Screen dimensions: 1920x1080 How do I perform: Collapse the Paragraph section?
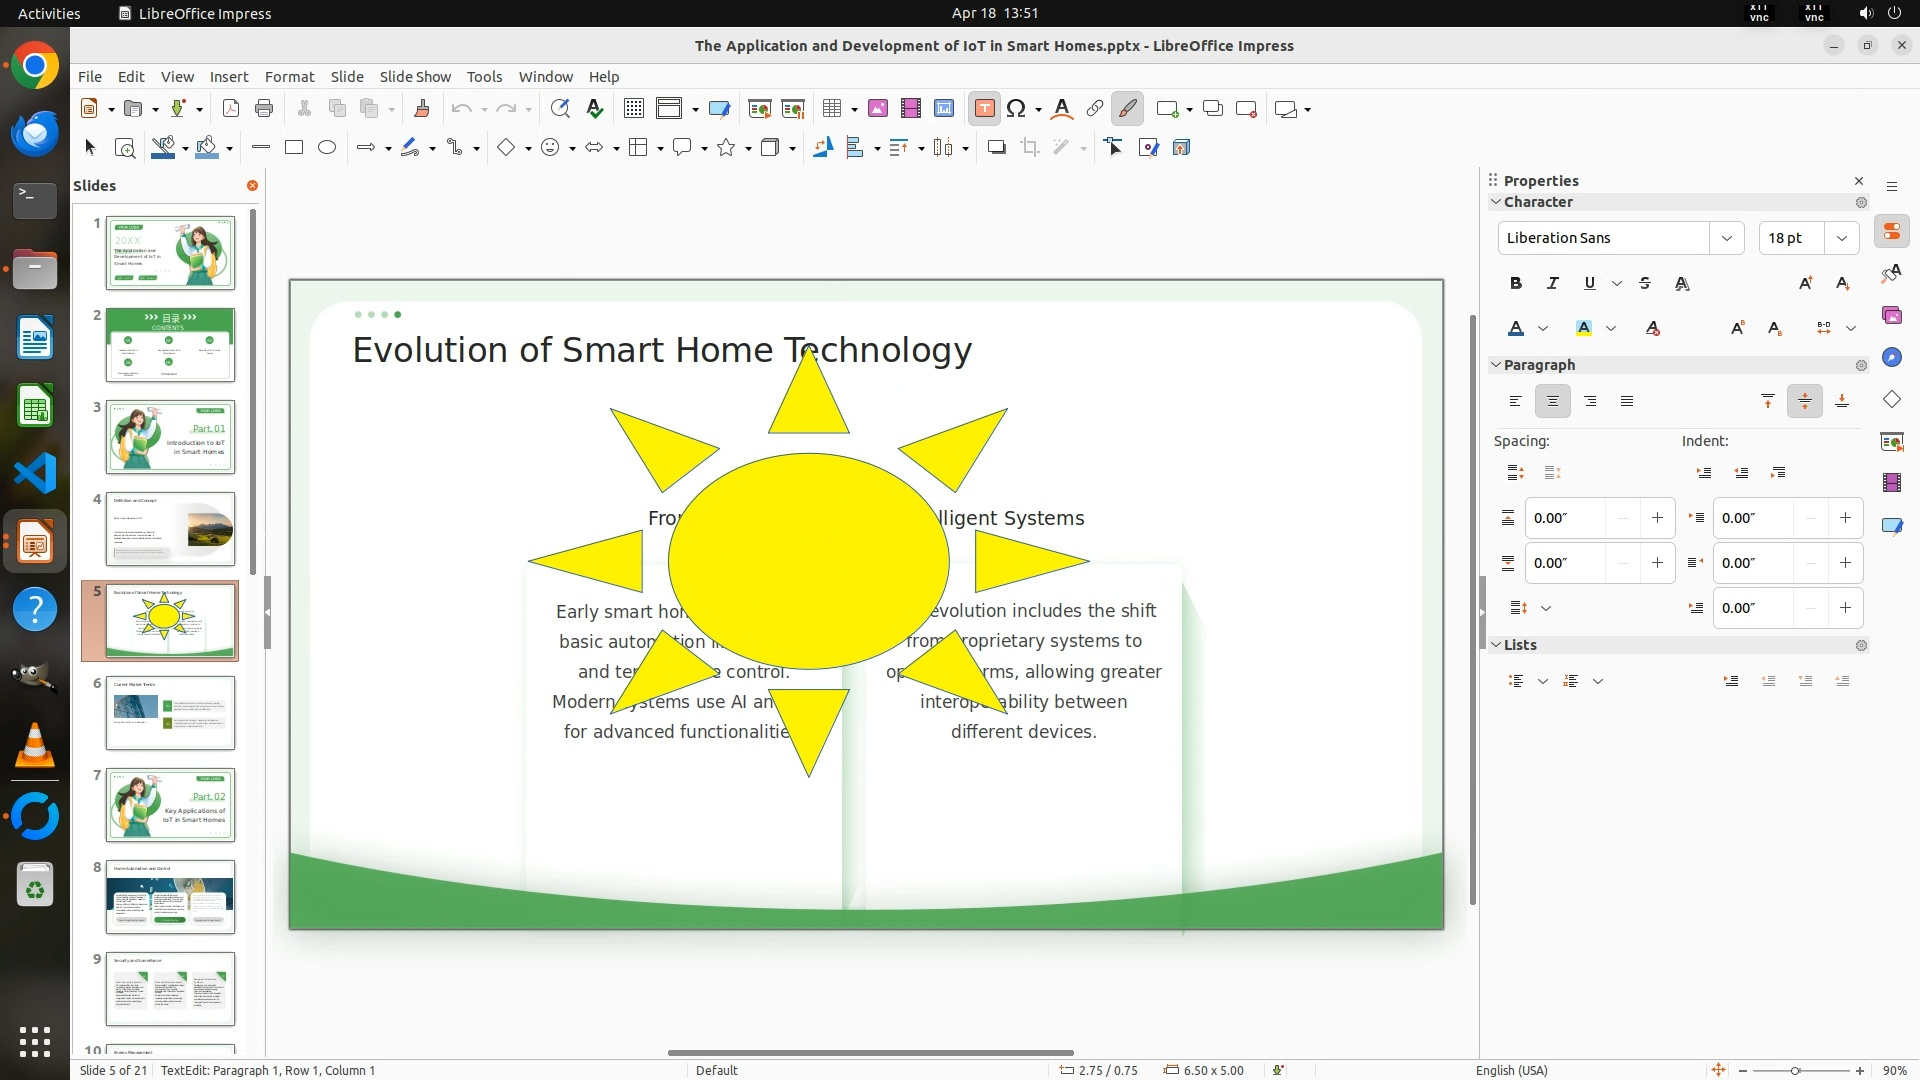pos(1496,365)
